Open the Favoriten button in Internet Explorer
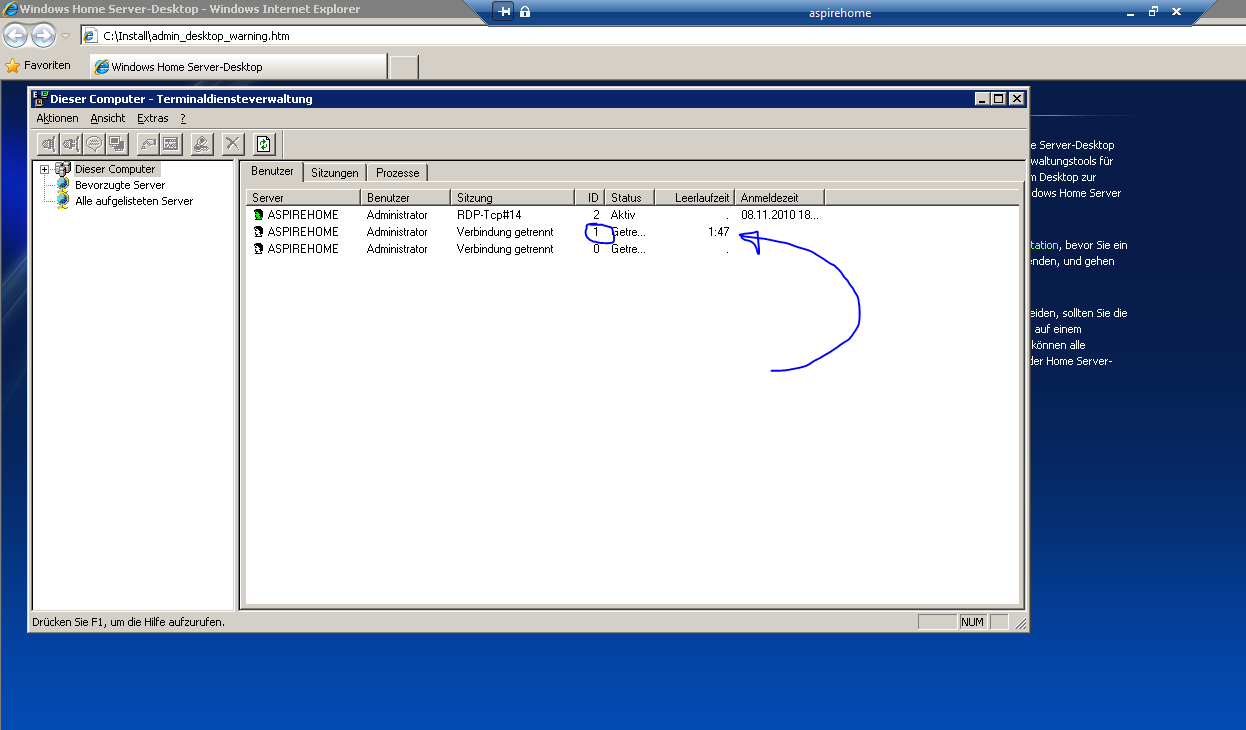This screenshot has width=1246, height=730. [39, 66]
